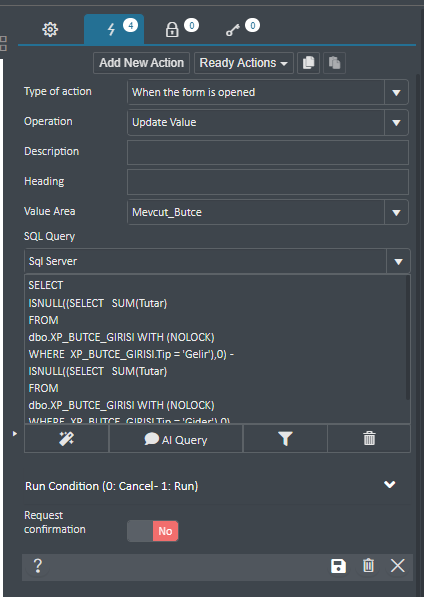The width and height of the screenshot is (424, 597).
Task: Switch to the lightning actions tab
Action: [x=114, y=29]
